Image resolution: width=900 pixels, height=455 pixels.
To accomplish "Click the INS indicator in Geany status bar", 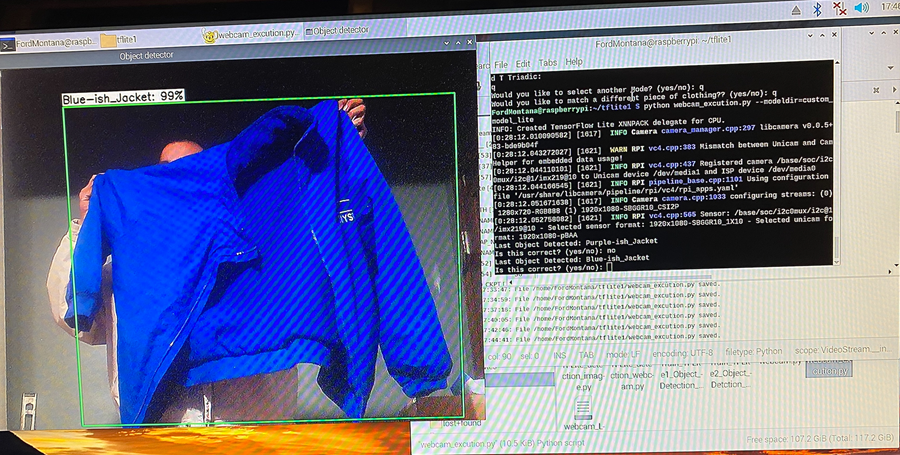I will click(x=559, y=355).
